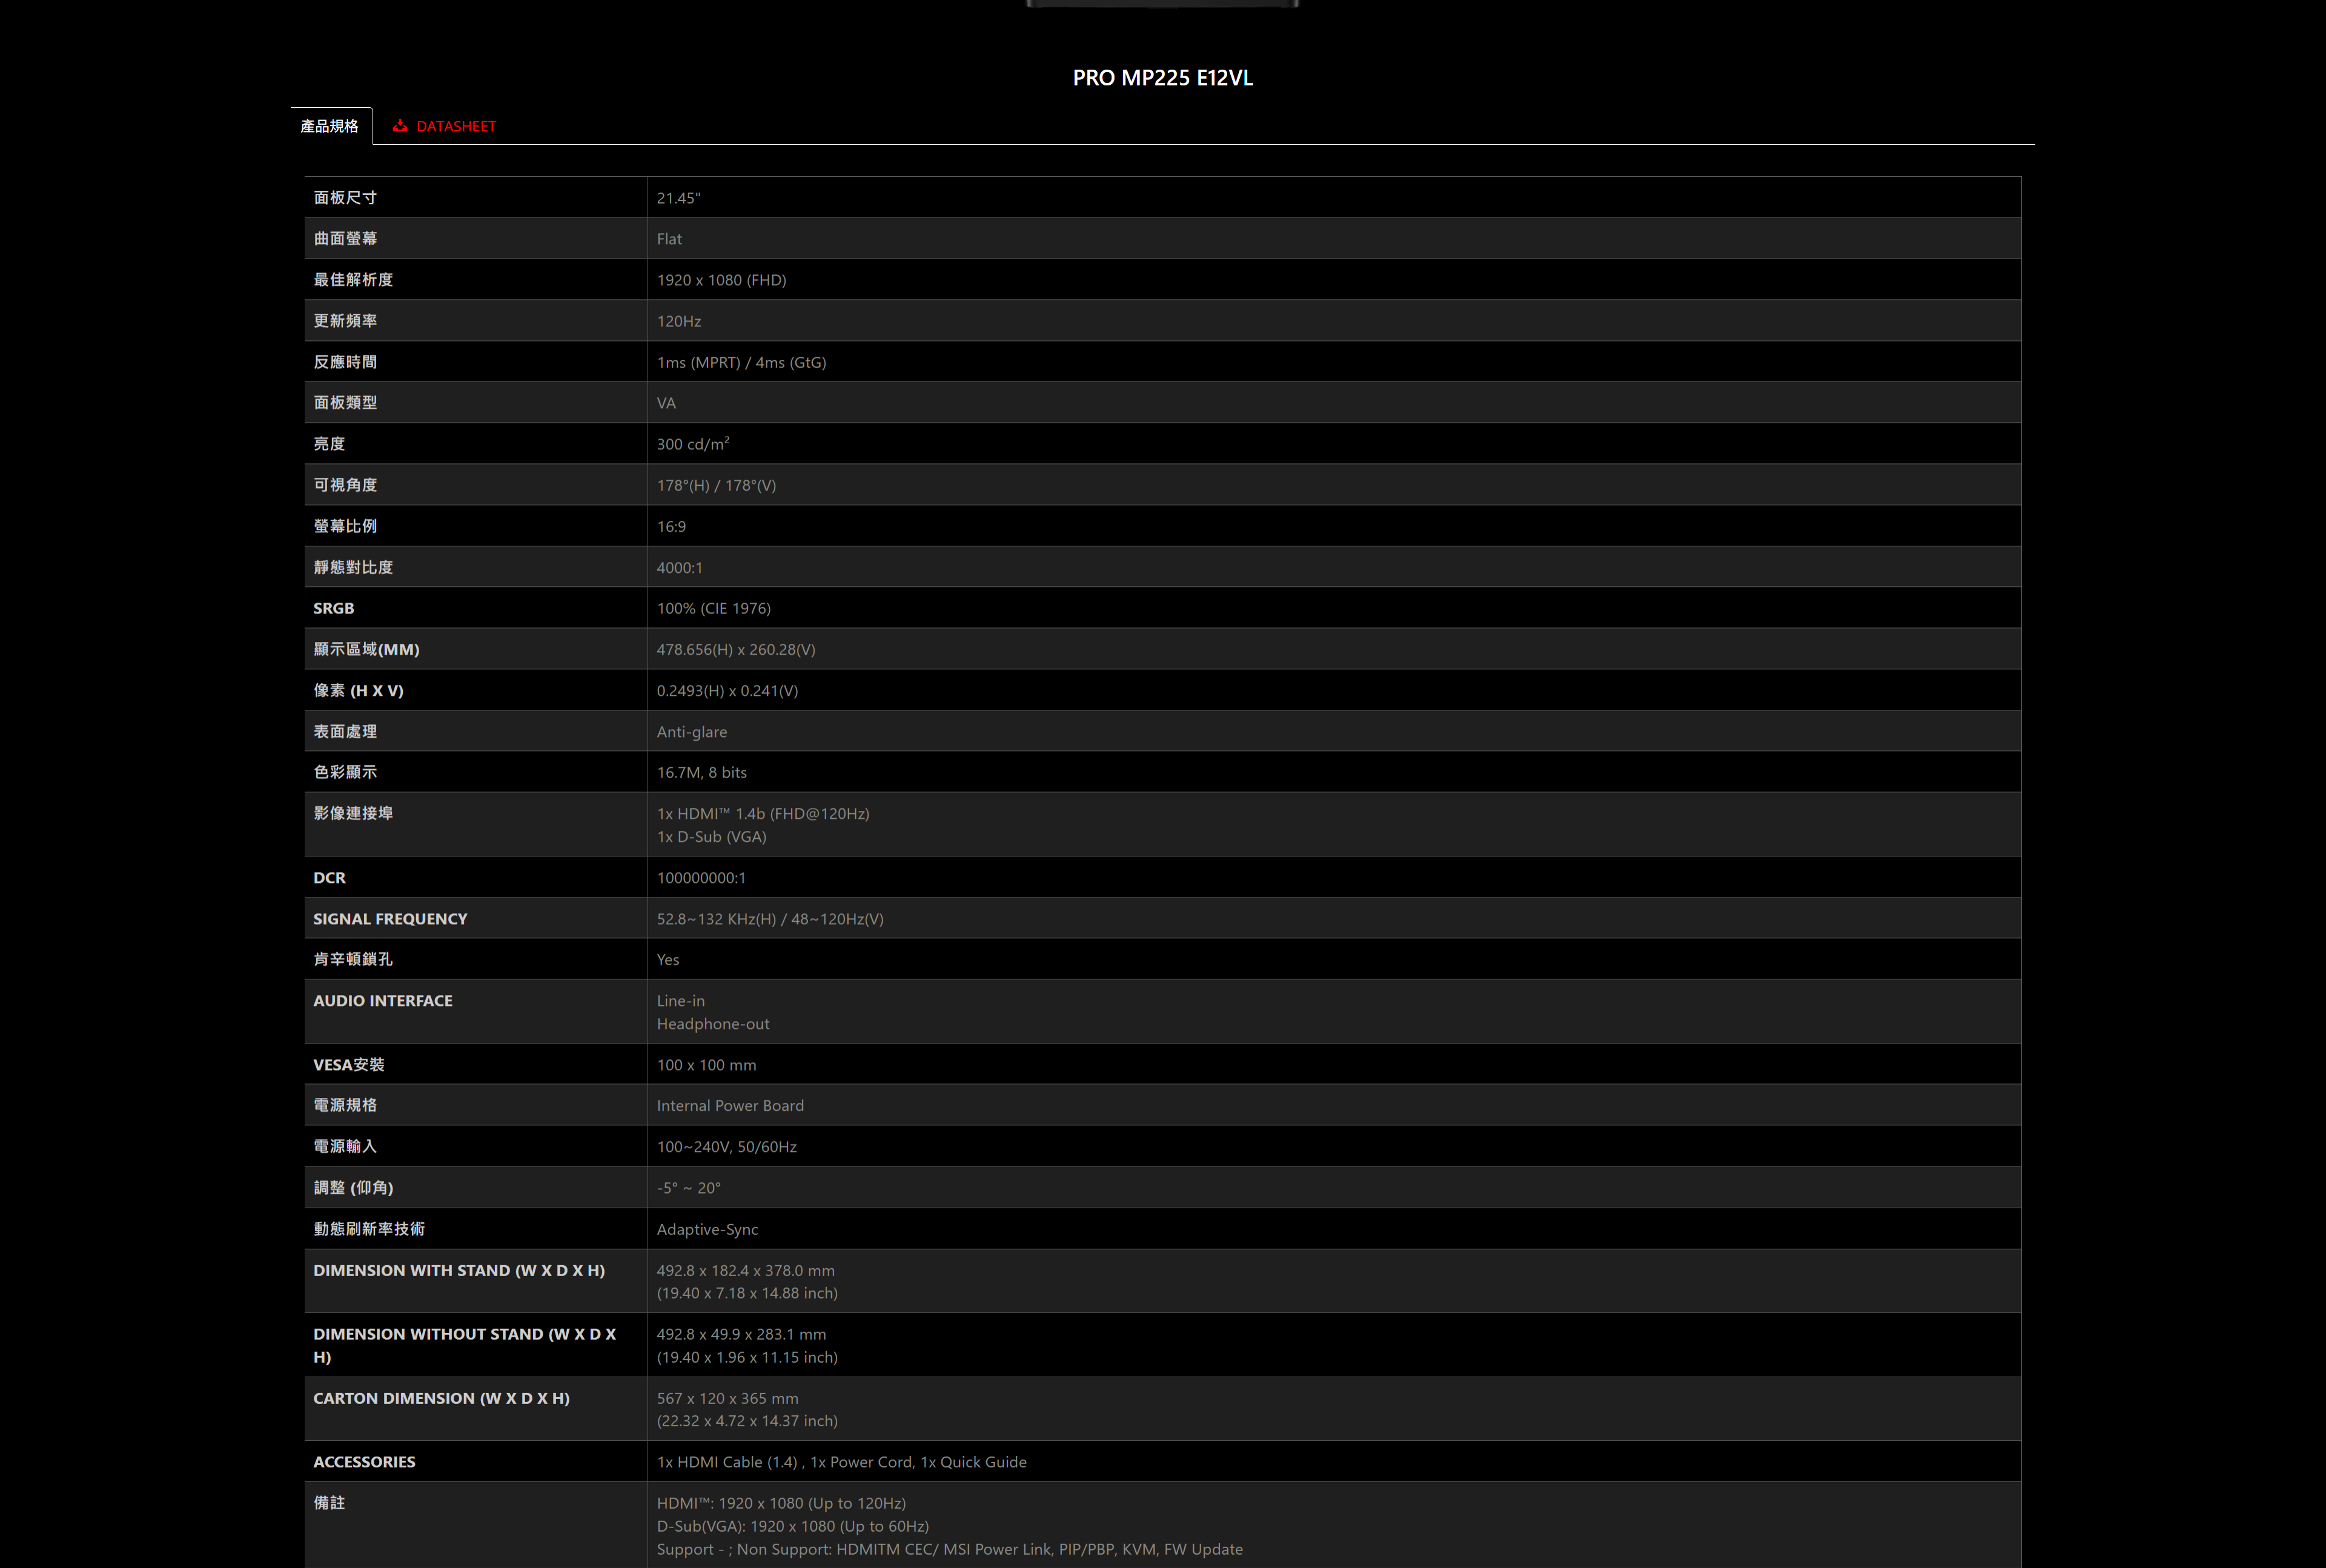Click the 1x HDMI™ 1.4b (FHD@120Hz) line
2326x1568 pixels.
763,813
